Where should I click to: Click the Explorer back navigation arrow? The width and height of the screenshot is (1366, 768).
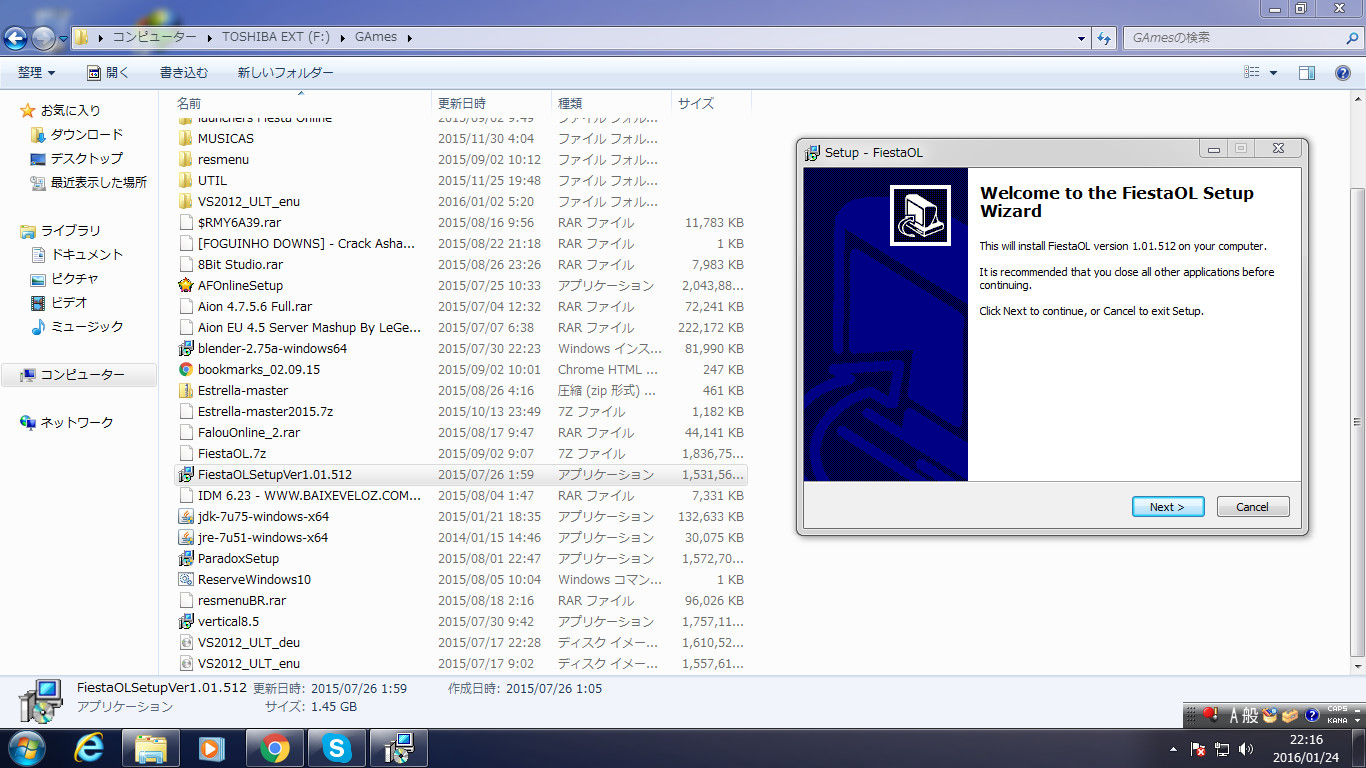click(x=15, y=38)
